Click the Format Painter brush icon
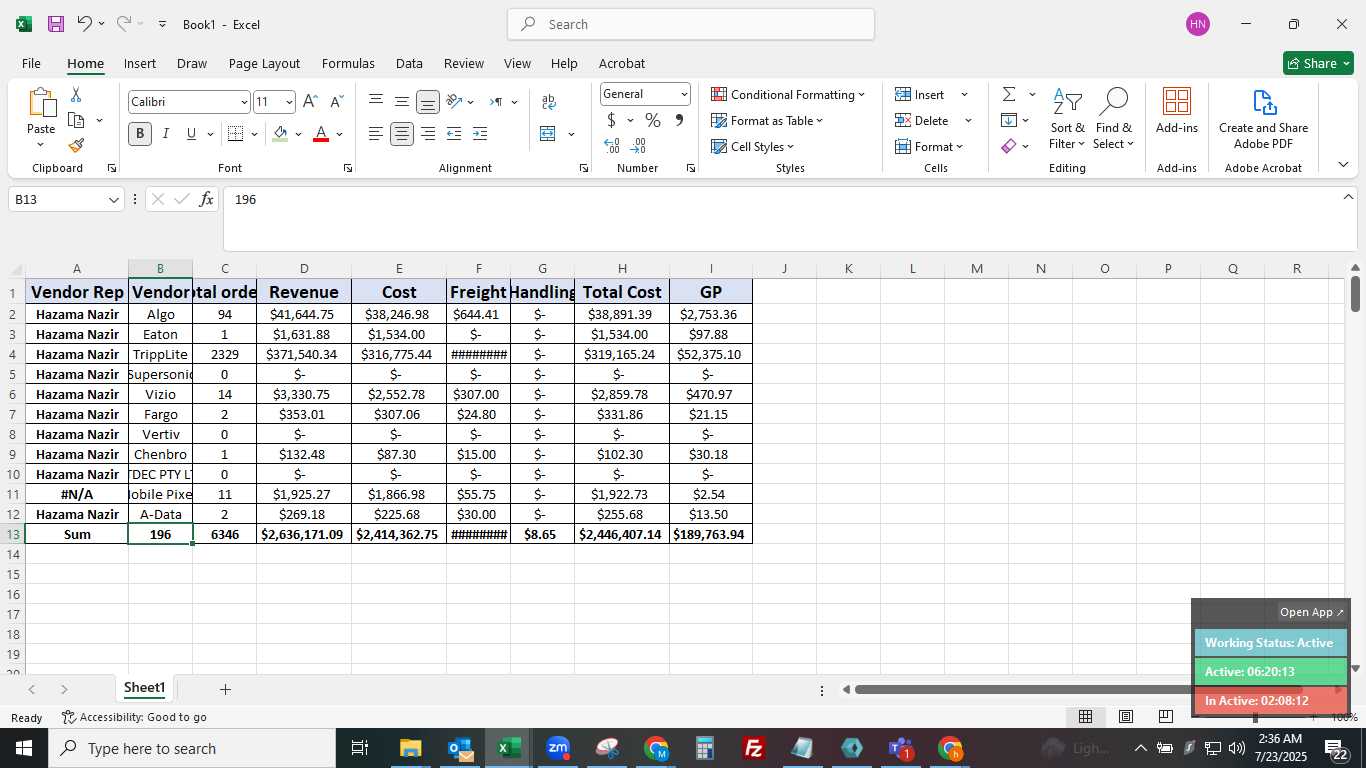Viewport: 1366px width, 768px height. tap(76, 145)
